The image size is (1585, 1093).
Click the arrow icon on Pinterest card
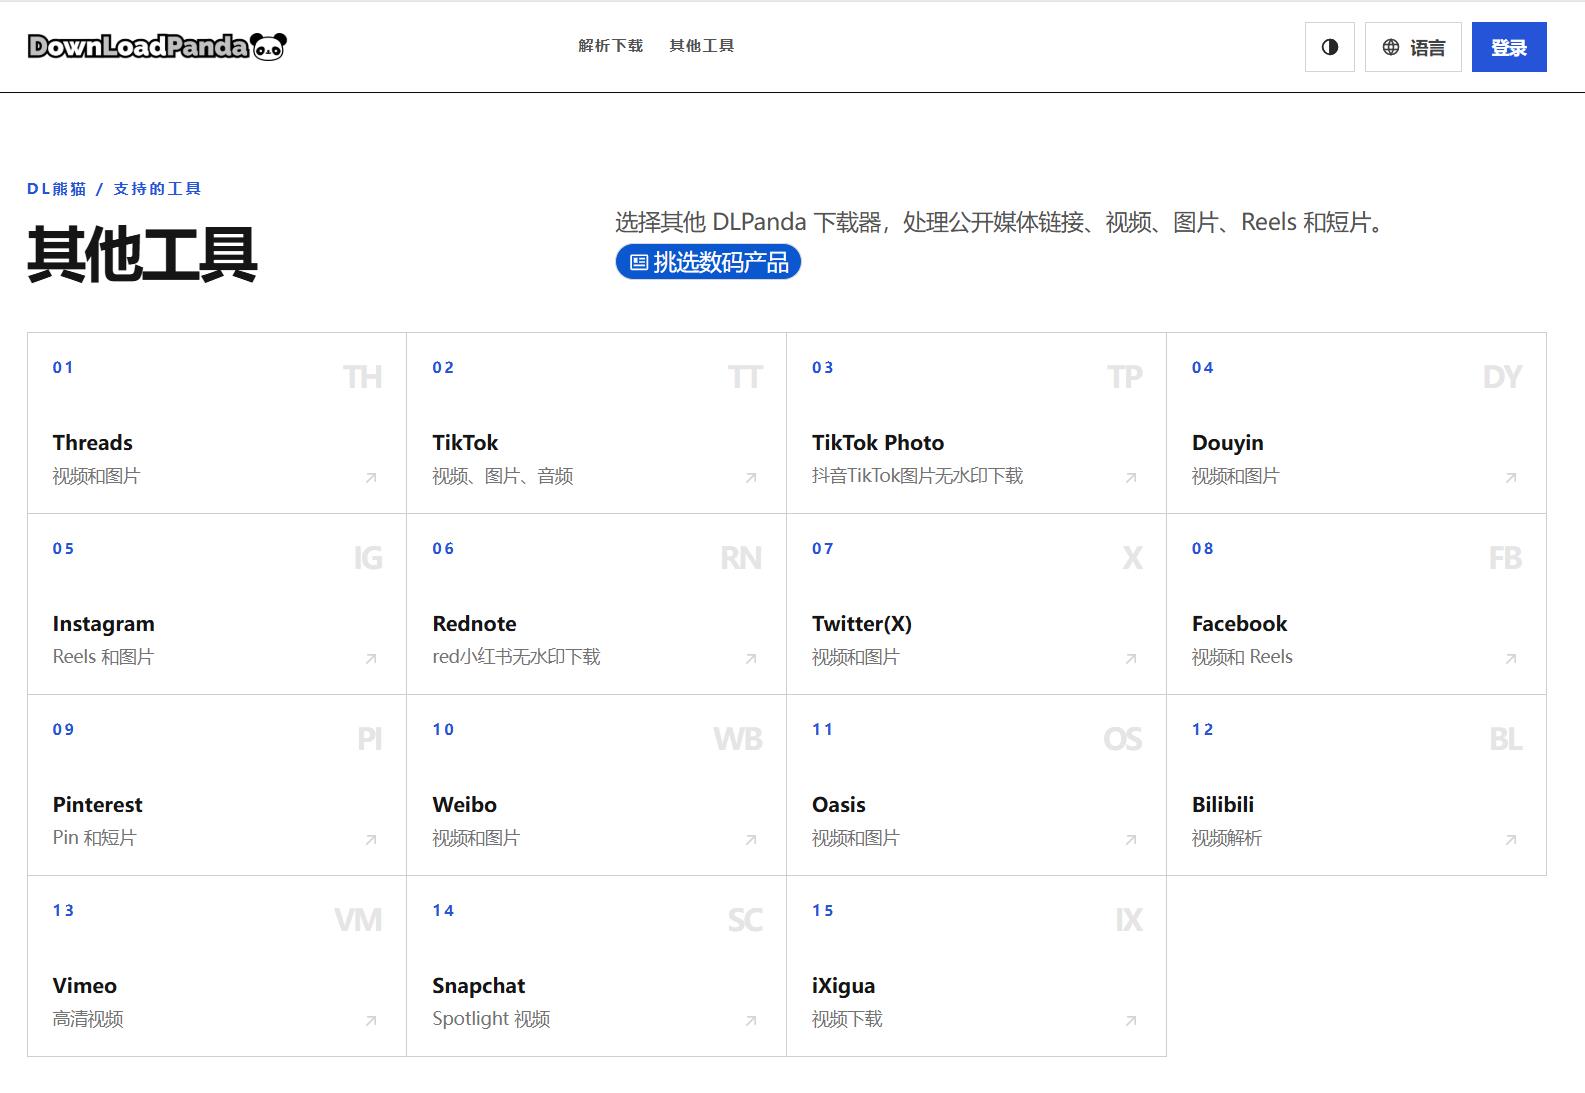pos(371,840)
